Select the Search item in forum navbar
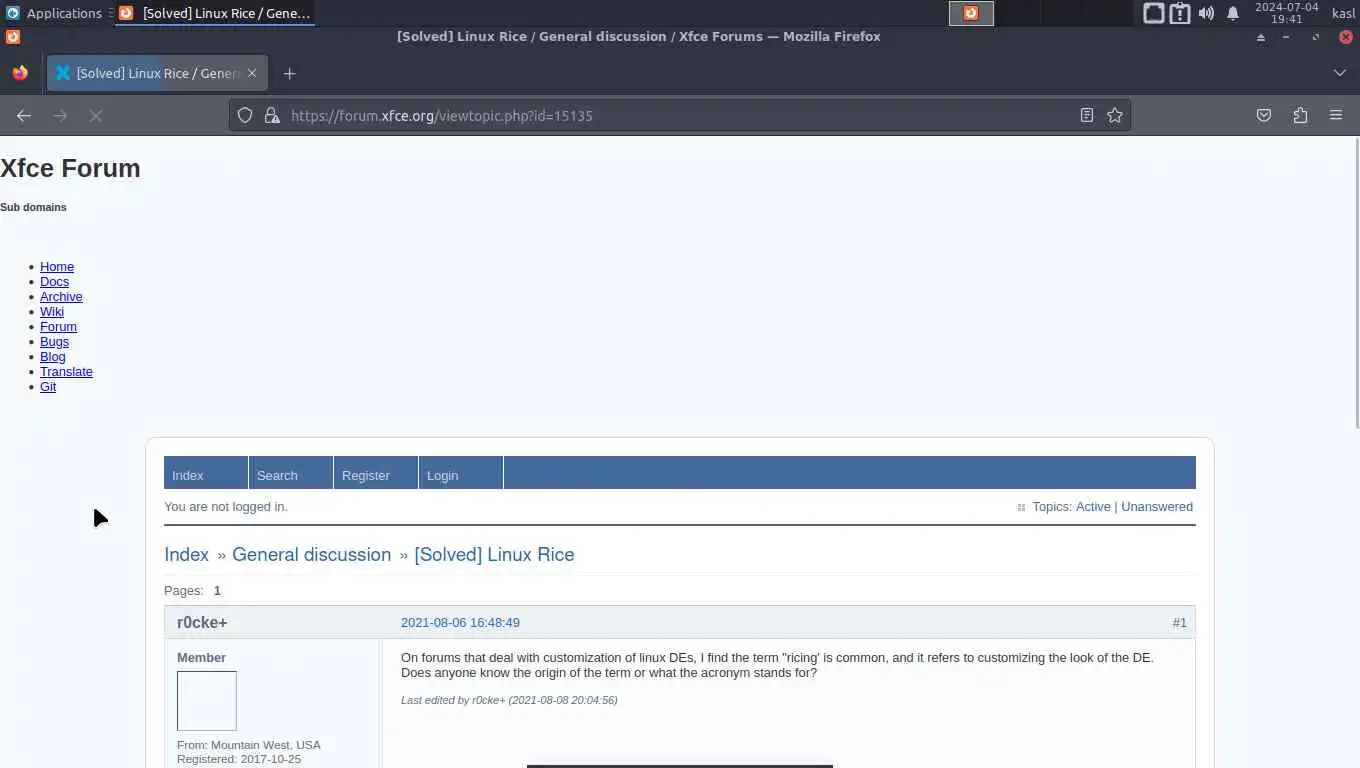Image resolution: width=1360 pixels, height=768 pixels. coord(291,473)
